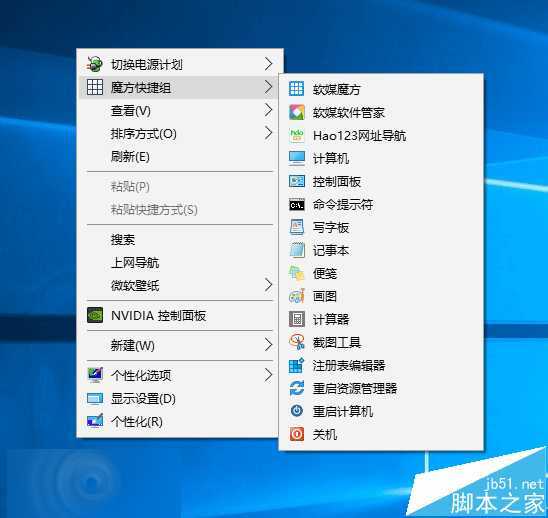The height and width of the screenshot is (518, 548).
Task: Click the 魔方快捷组 grid icon
Action: point(95,87)
